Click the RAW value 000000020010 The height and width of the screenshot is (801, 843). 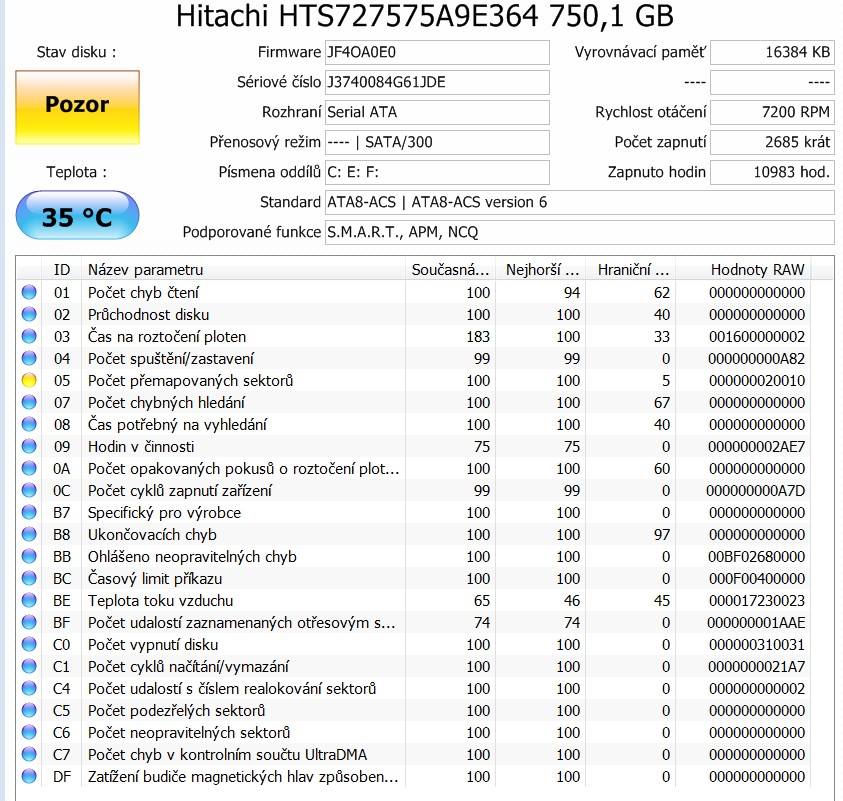click(x=757, y=381)
